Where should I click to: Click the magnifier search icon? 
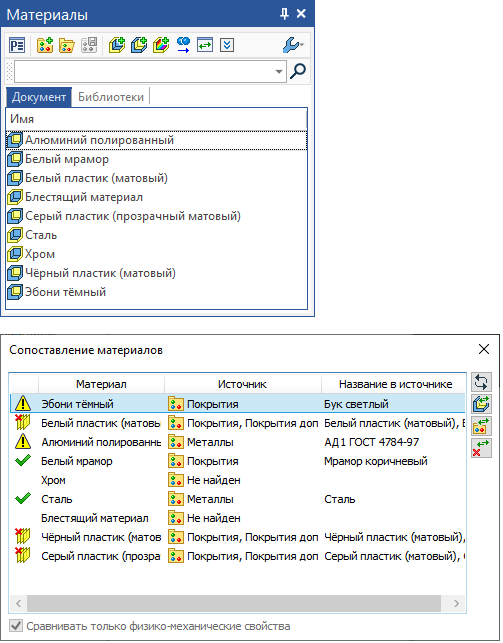298,71
